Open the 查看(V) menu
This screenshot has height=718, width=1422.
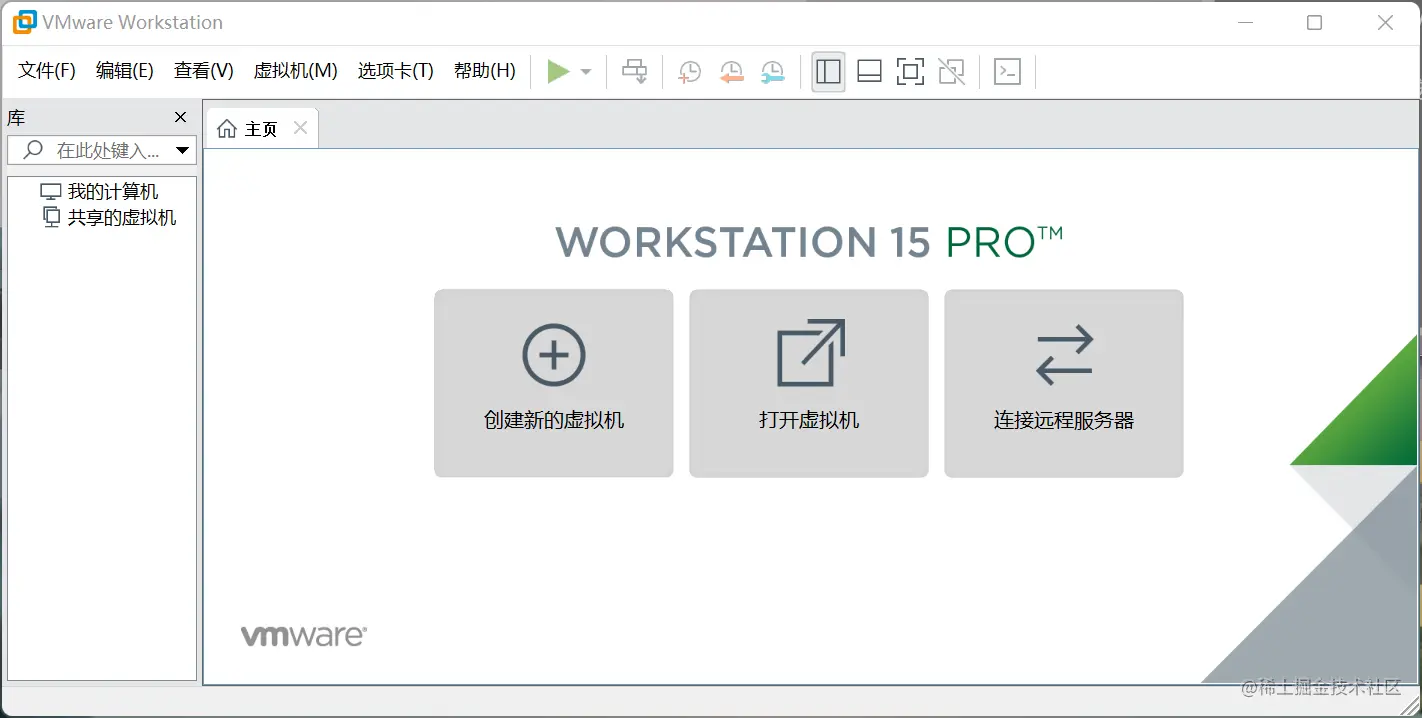click(204, 71)
